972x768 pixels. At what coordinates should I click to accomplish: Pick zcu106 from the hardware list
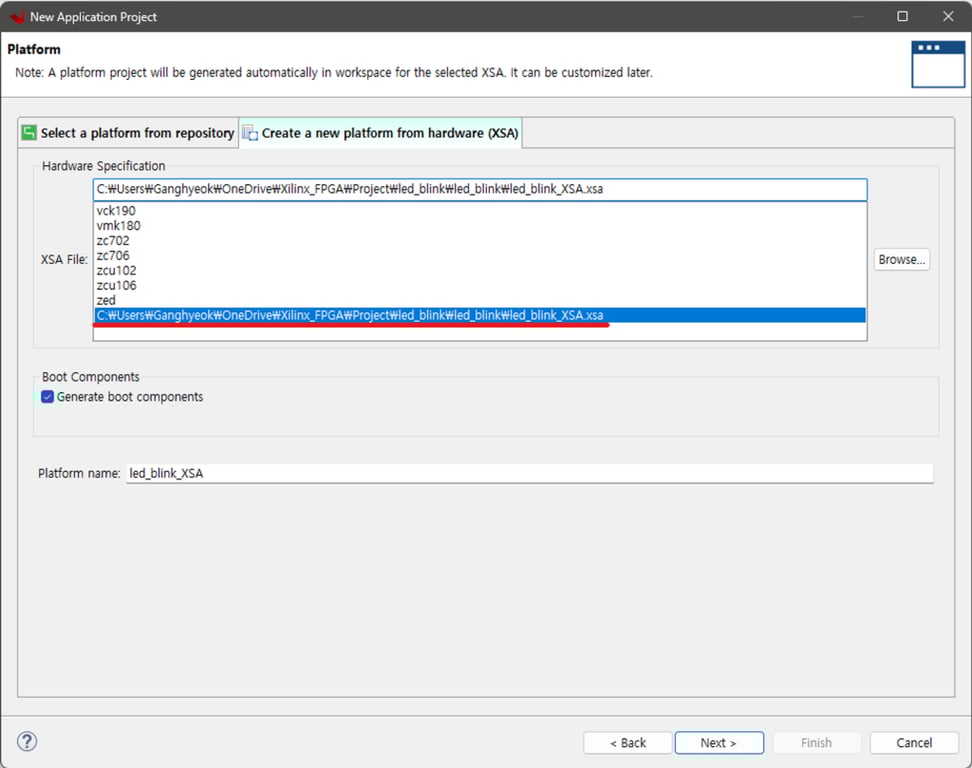click(479, 285)
